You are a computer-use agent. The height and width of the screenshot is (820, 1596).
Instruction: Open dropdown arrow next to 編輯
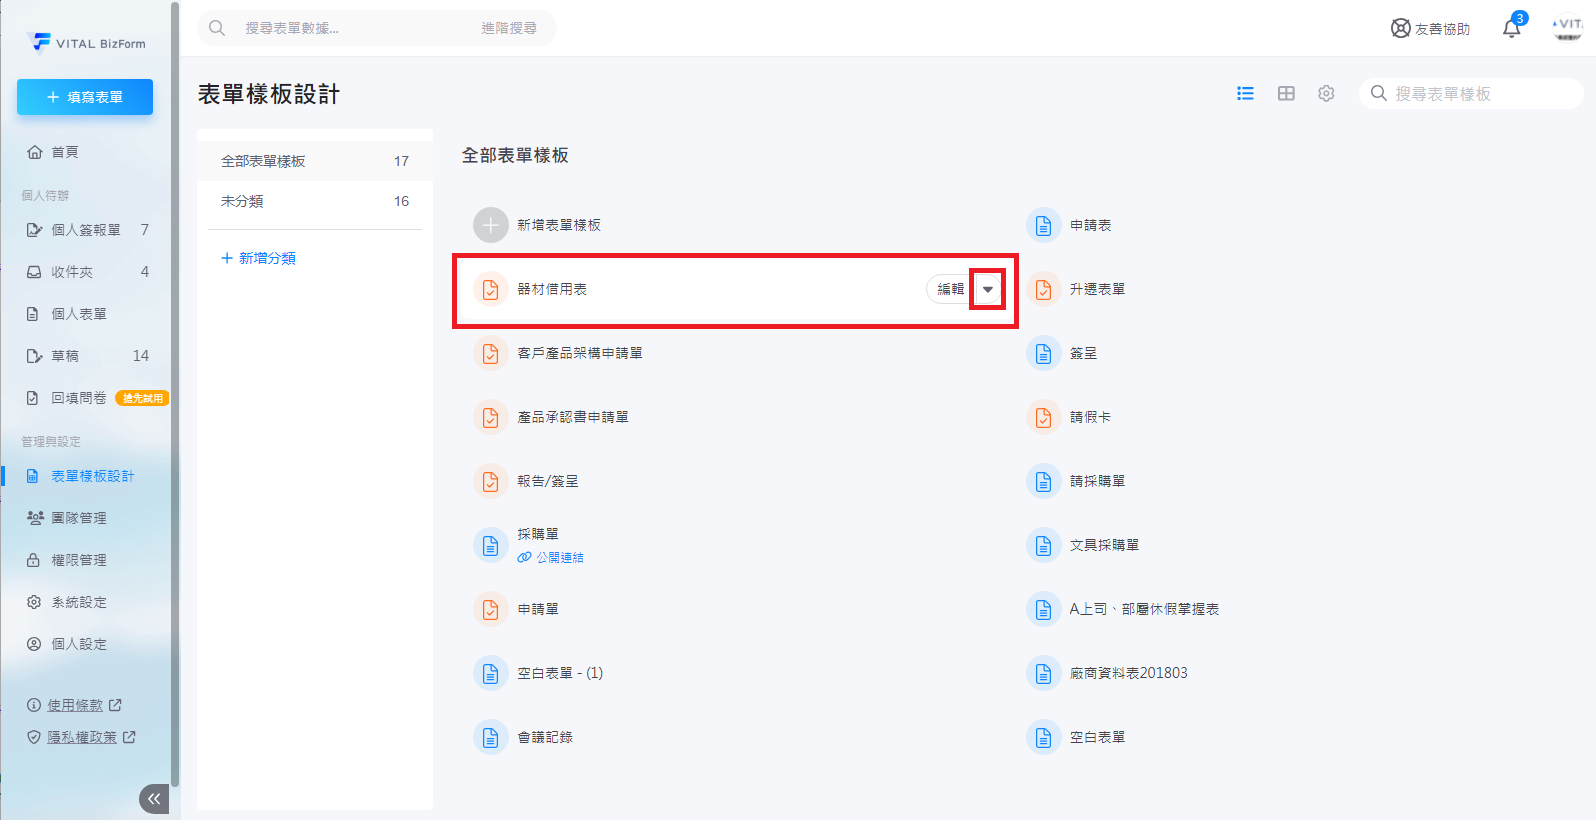click(x=988, y=289)
